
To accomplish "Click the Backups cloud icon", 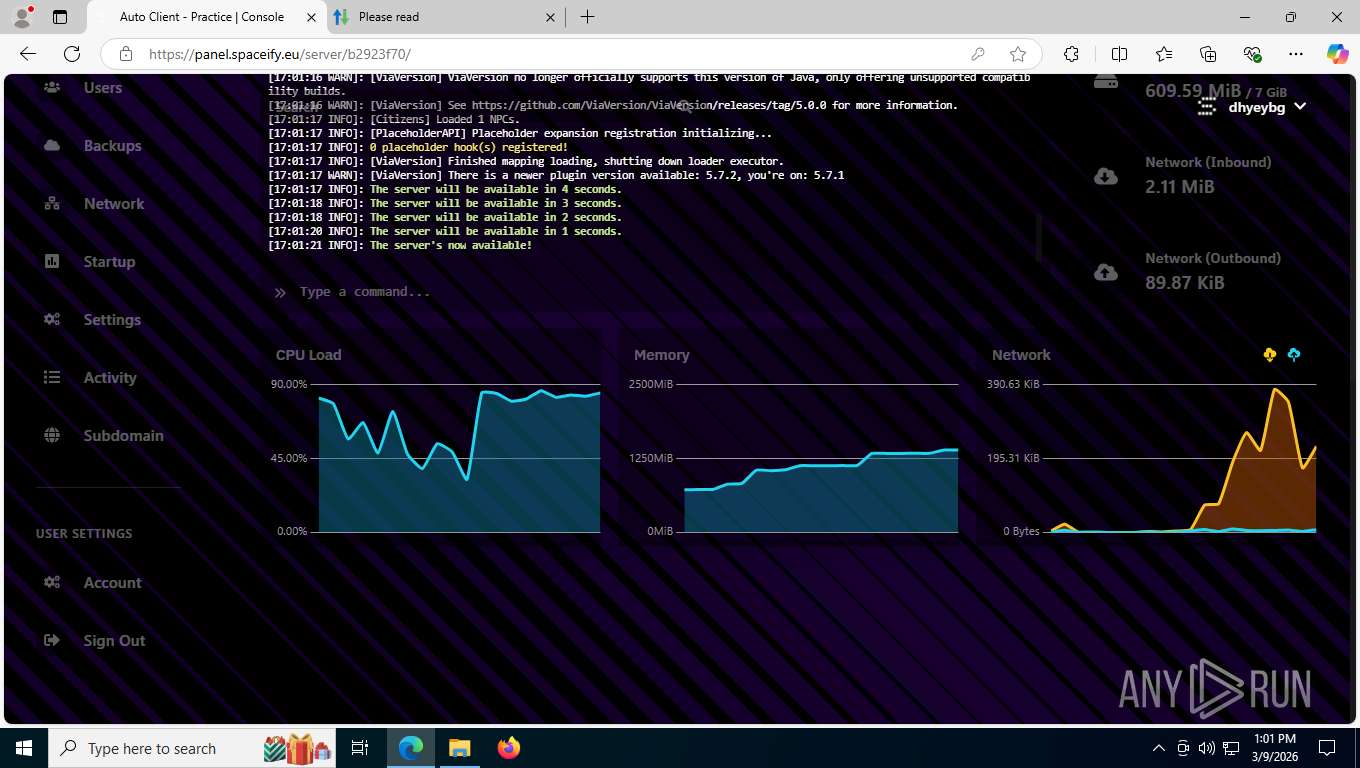I will coord(52,146).
